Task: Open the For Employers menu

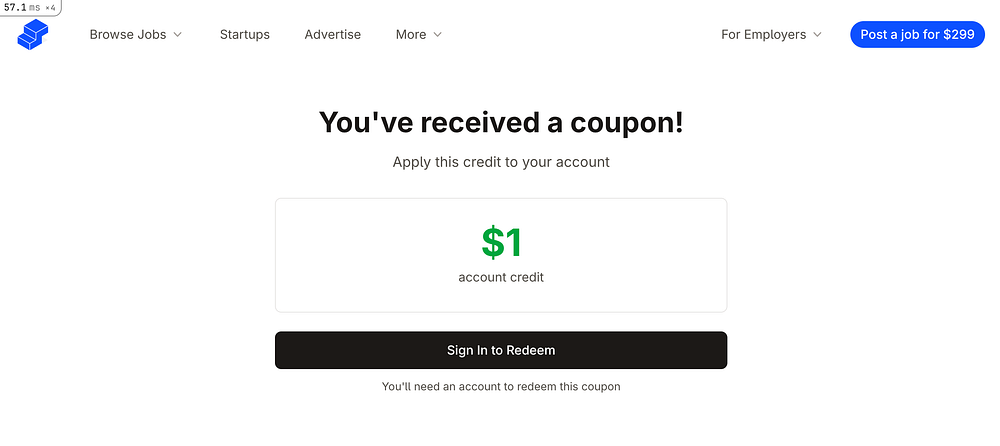Action: 763,34
